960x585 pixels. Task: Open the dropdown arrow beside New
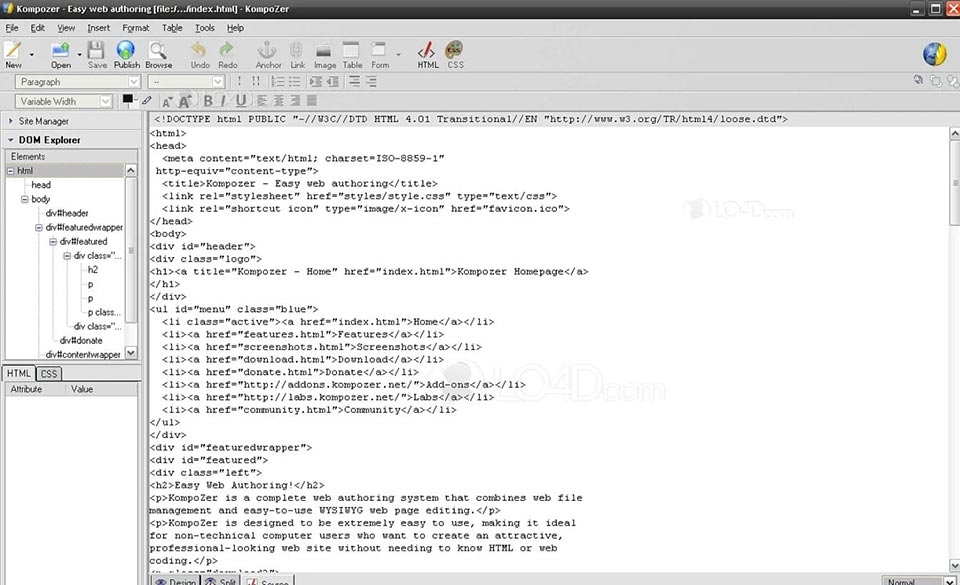click(32, 54)
